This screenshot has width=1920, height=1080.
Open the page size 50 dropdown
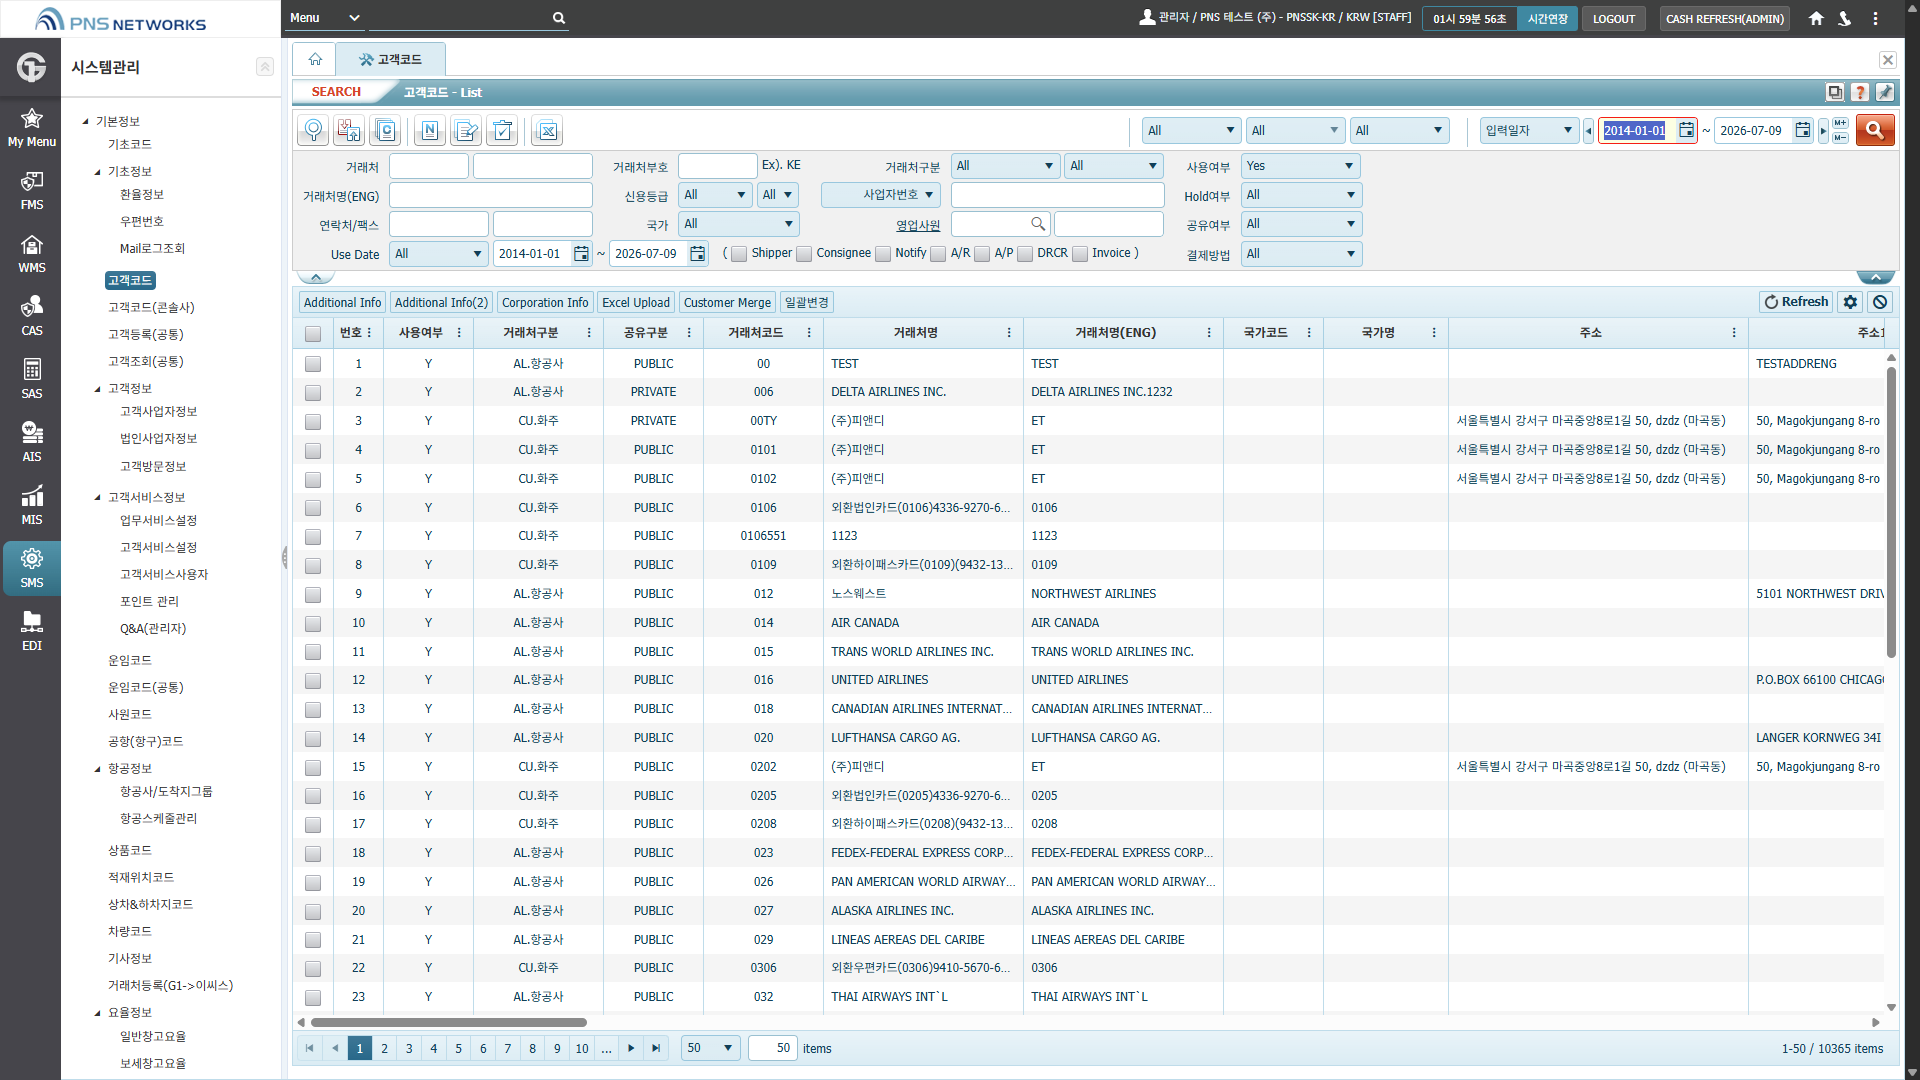point(710,1048)
